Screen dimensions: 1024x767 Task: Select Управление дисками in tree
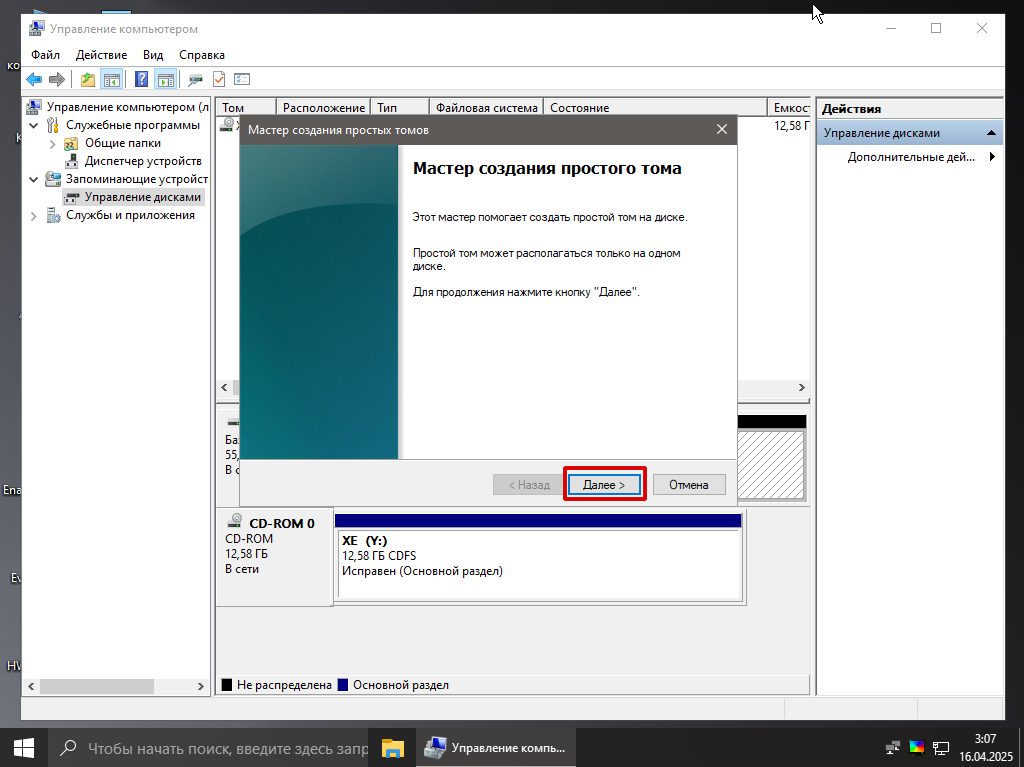[x=133, y=197]
